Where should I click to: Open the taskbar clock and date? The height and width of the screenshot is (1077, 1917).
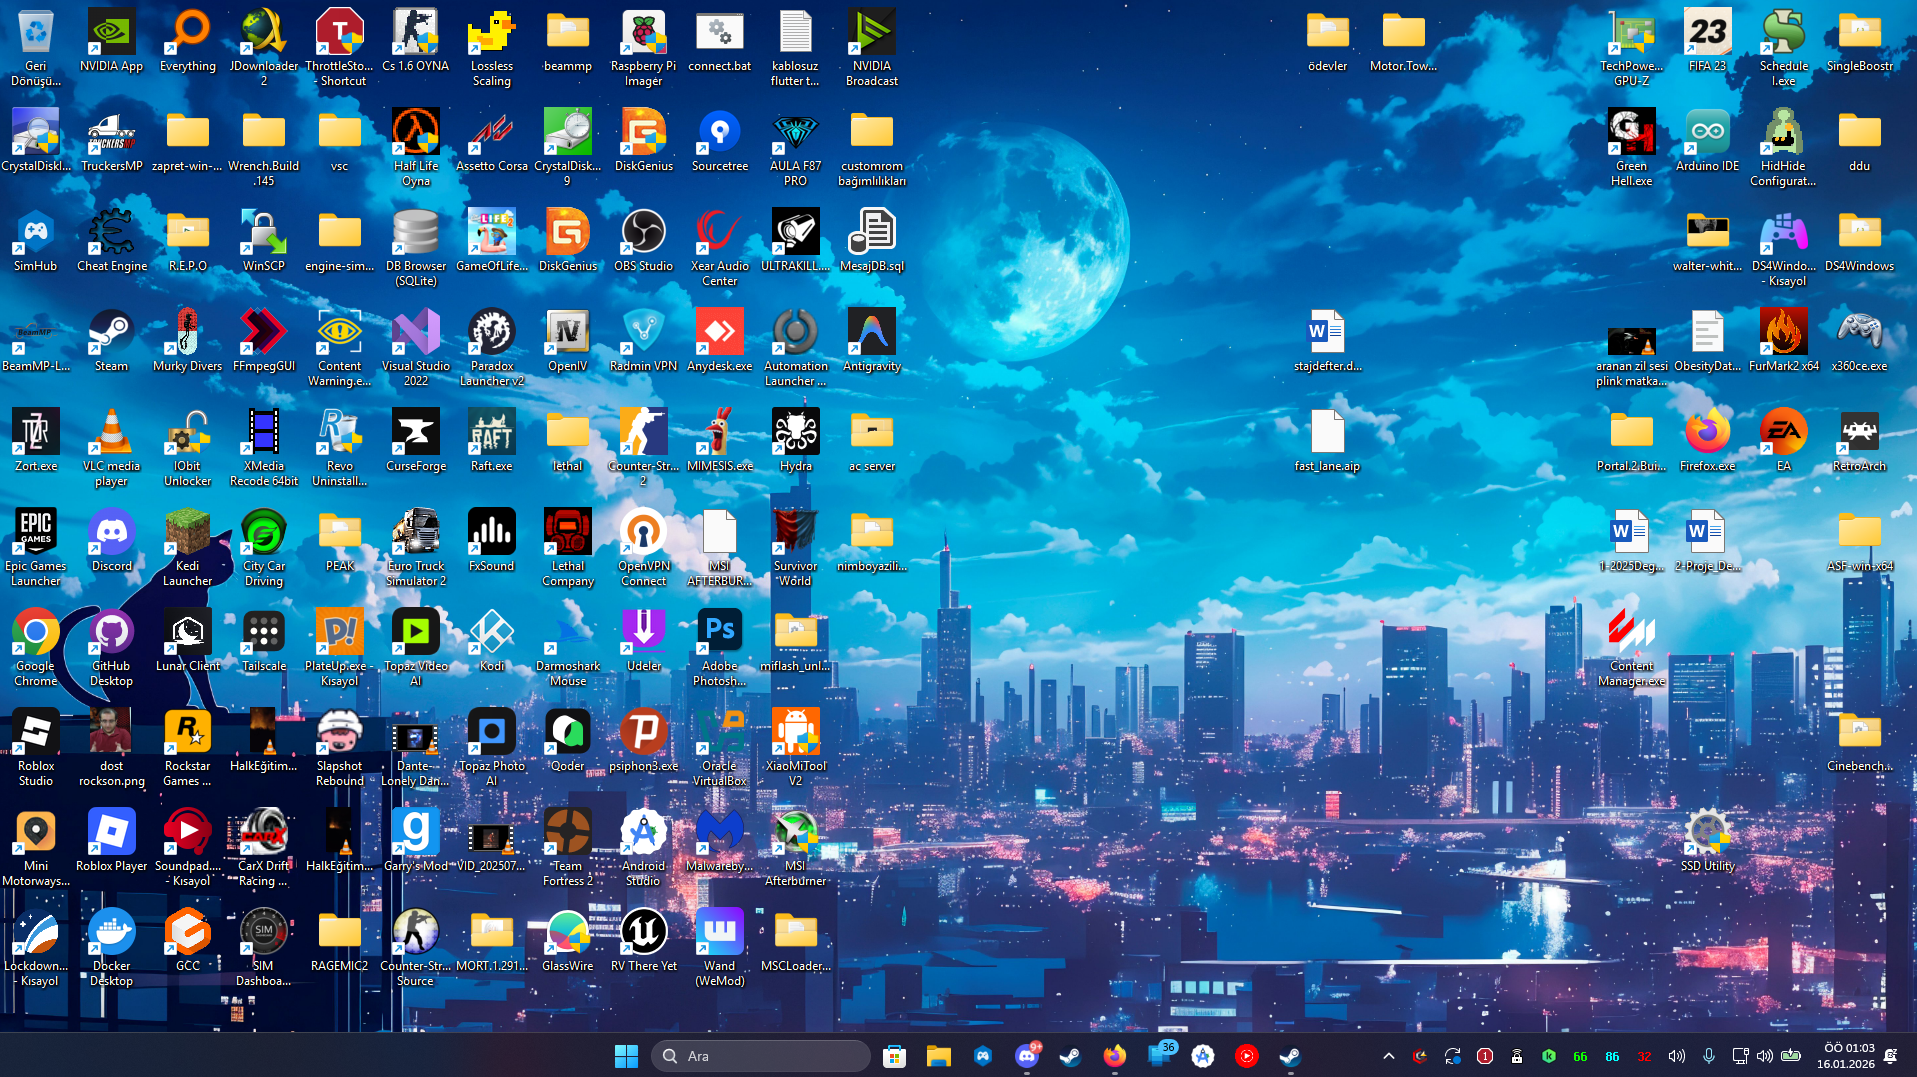click(x=1846, y=1056)
